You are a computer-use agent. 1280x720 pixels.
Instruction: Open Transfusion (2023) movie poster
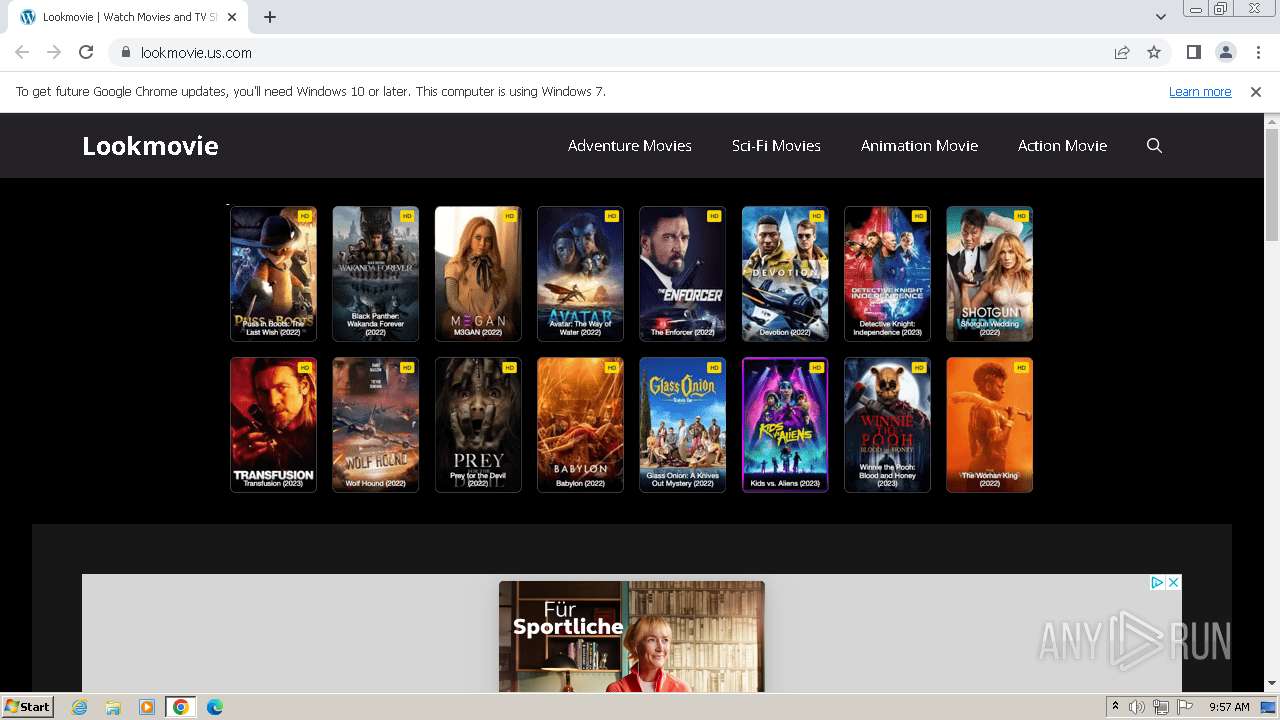[273, 425]
